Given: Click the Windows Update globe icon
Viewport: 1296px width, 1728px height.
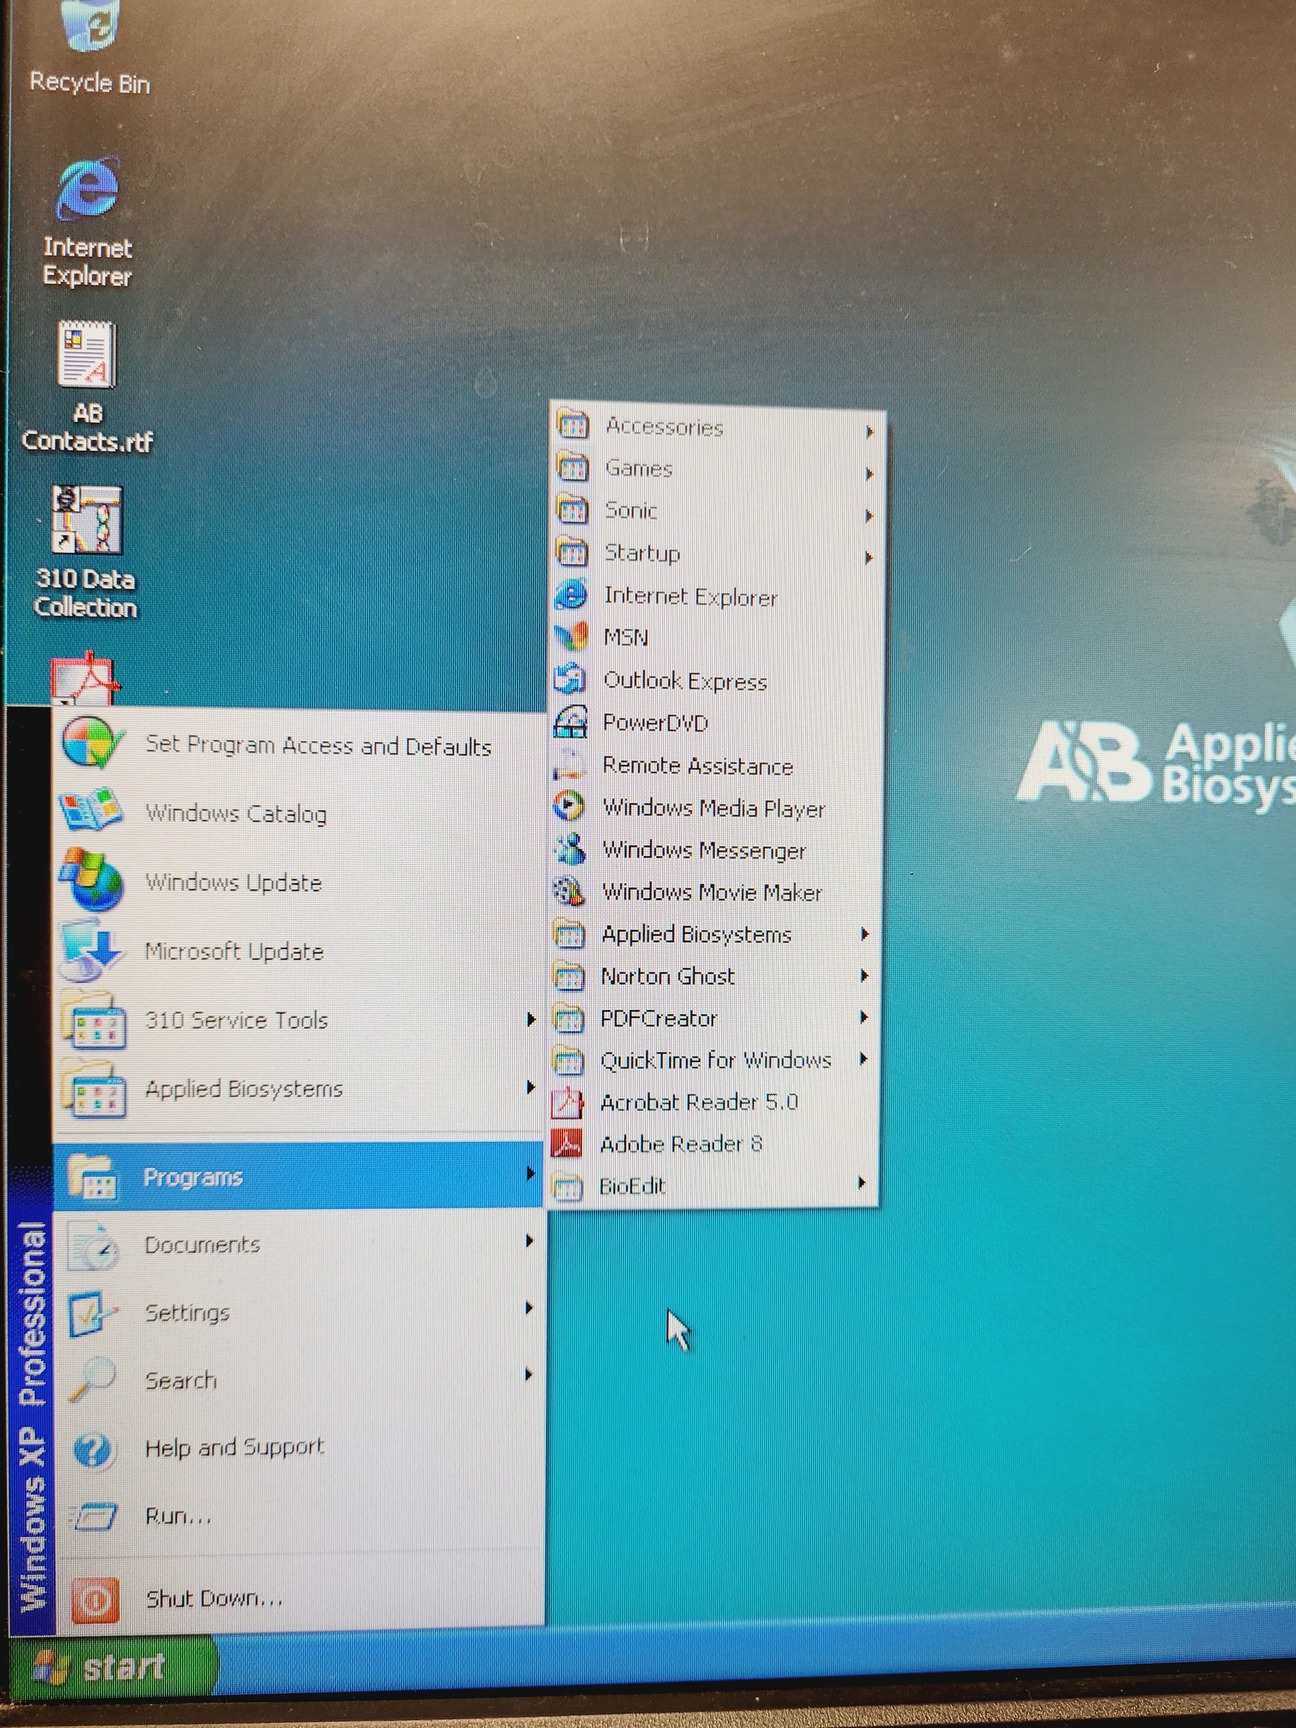Looking at the screenshot, I should click(91, 880).
